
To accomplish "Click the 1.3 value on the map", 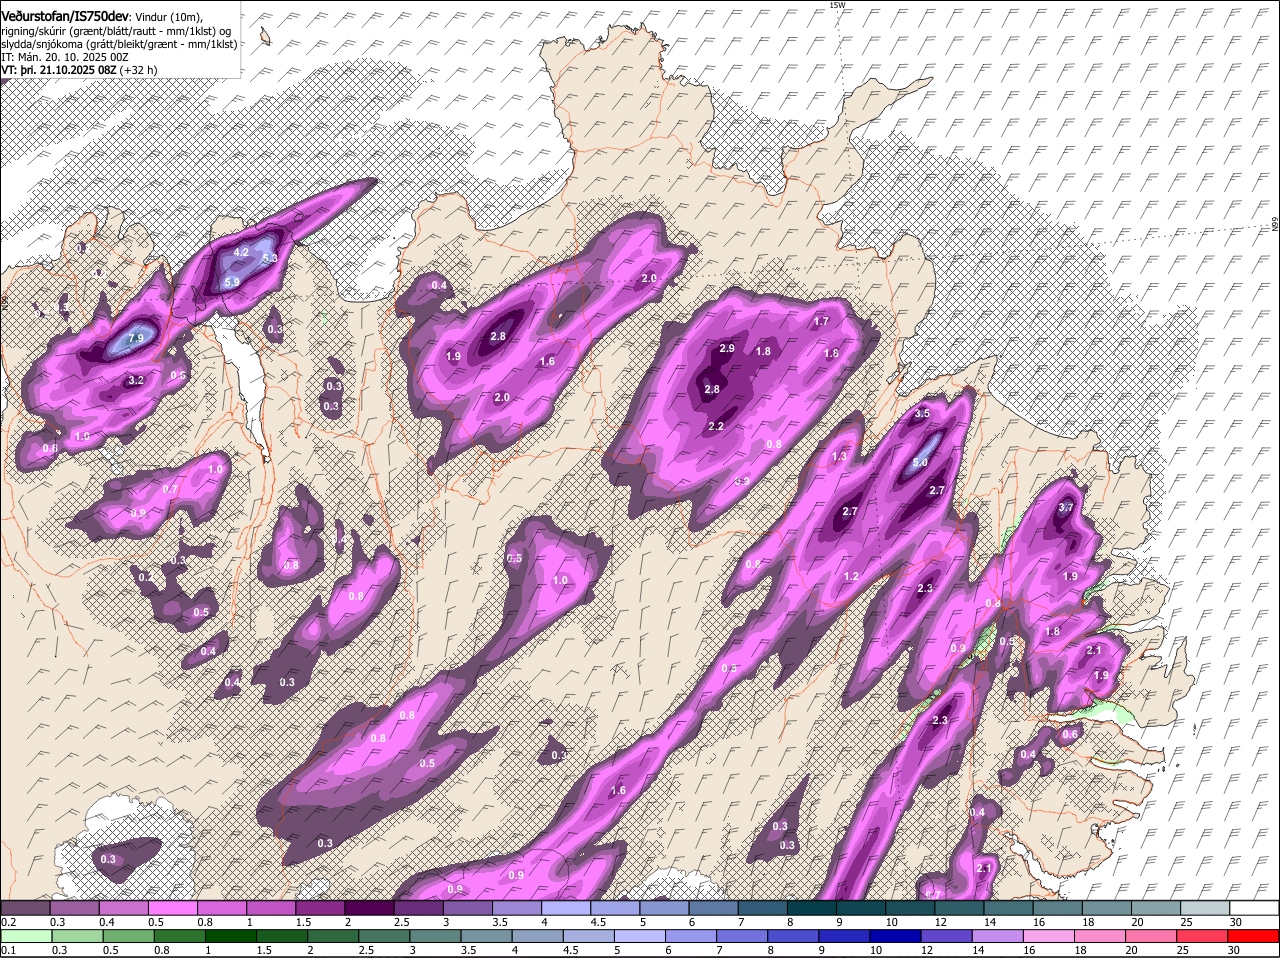I will click(x=839, y=457).
